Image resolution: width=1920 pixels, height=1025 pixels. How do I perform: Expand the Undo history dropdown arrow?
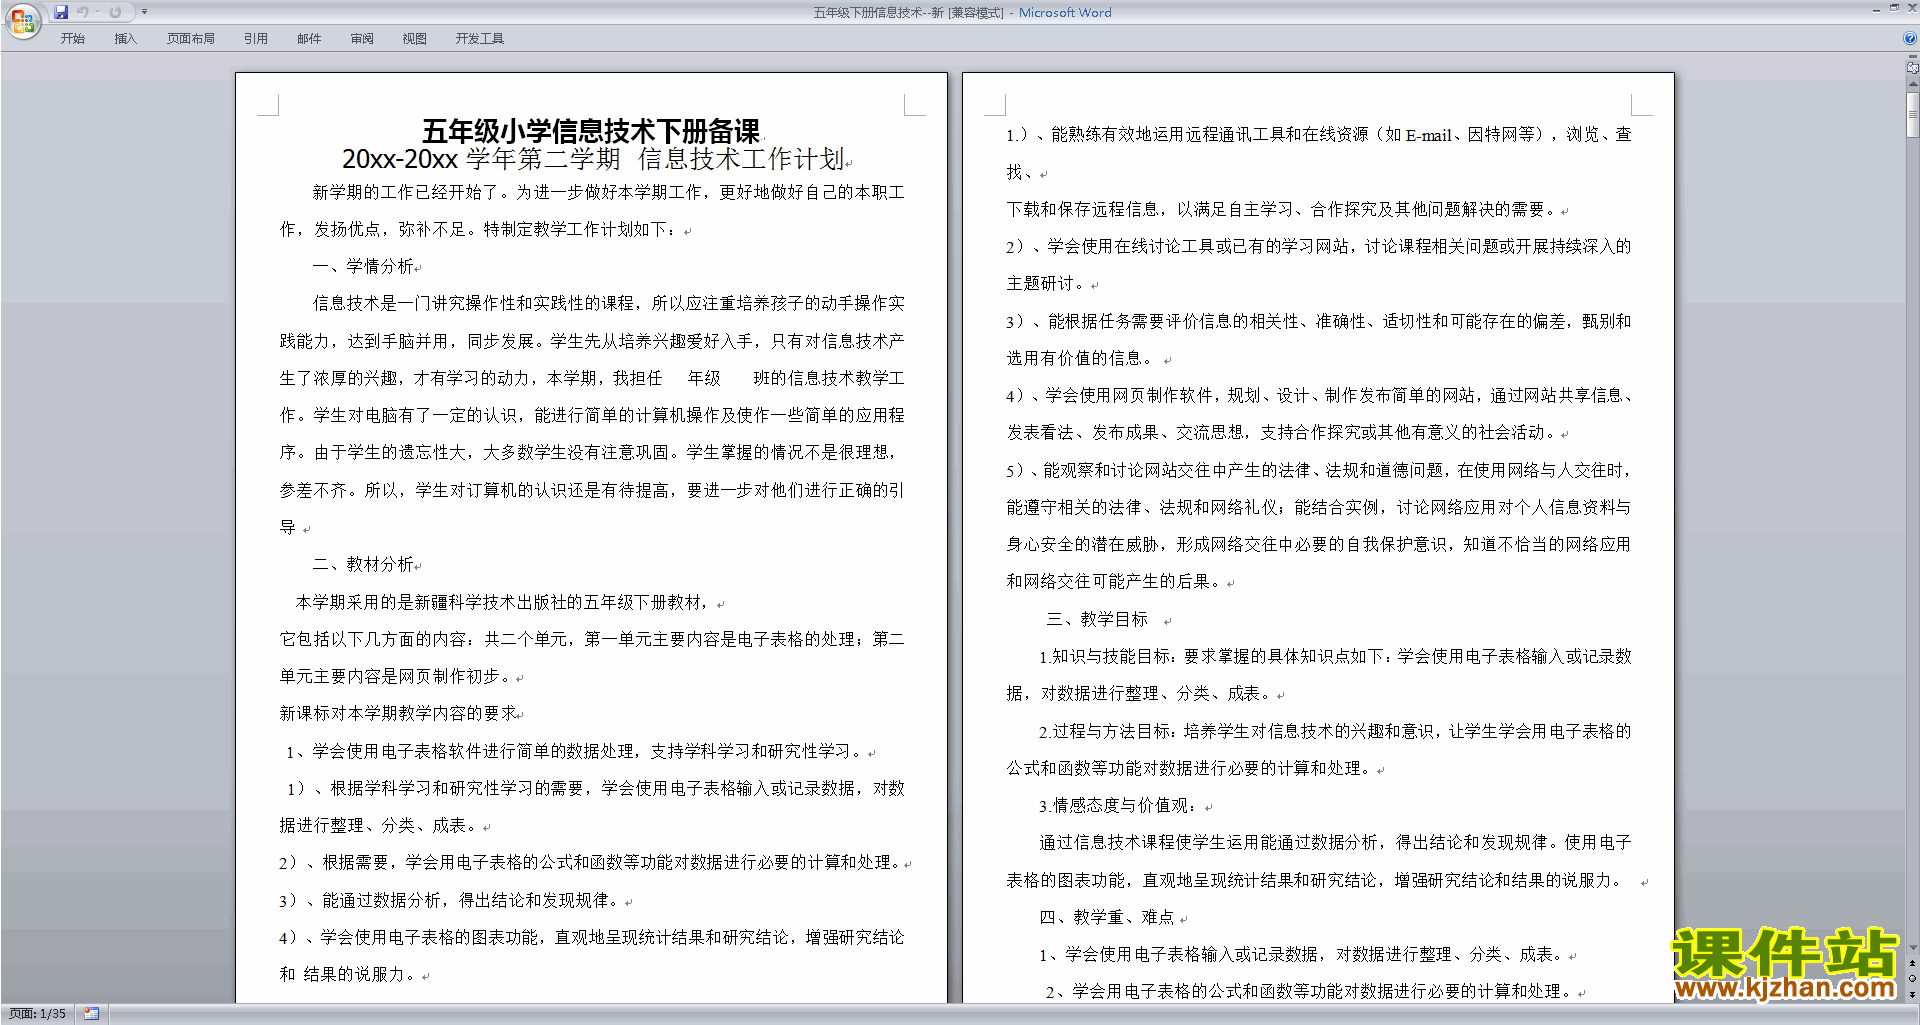tap(97, 12)
